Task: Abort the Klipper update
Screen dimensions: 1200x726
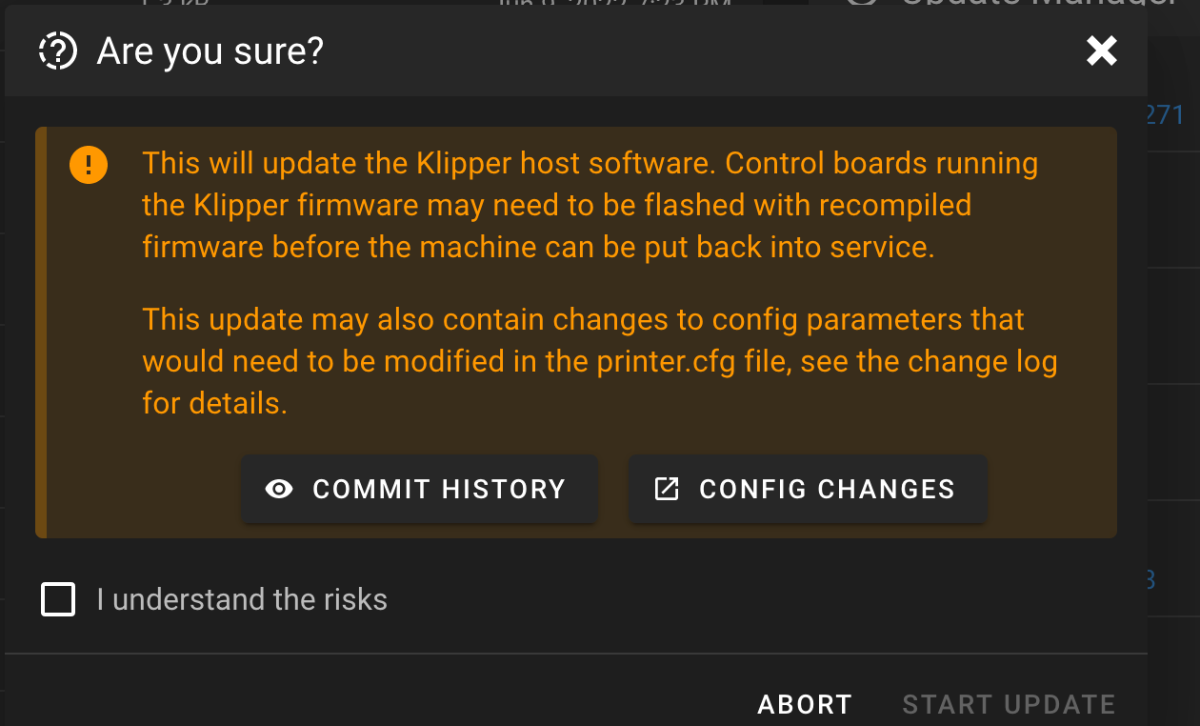Action: [805, 703]
